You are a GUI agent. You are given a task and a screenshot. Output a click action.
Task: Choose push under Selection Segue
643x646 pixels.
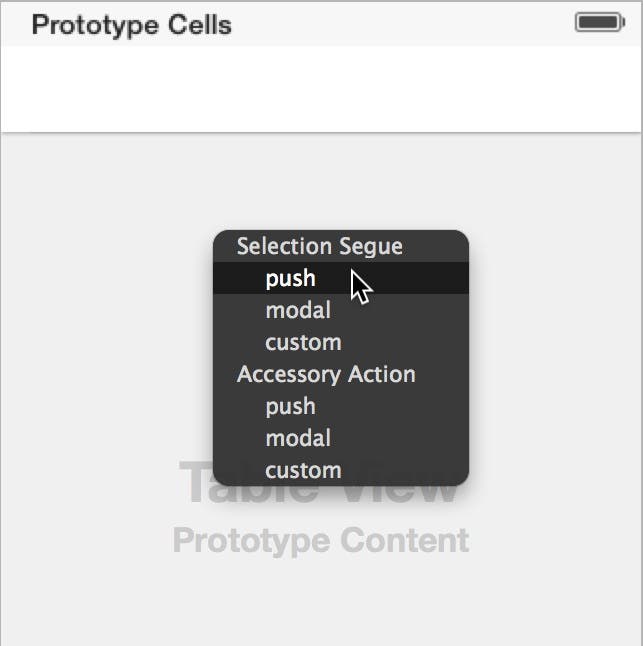(341, 278)
